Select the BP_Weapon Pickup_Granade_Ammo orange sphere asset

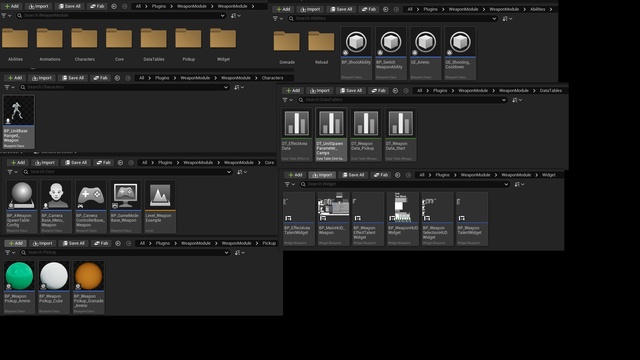[89, 287]
